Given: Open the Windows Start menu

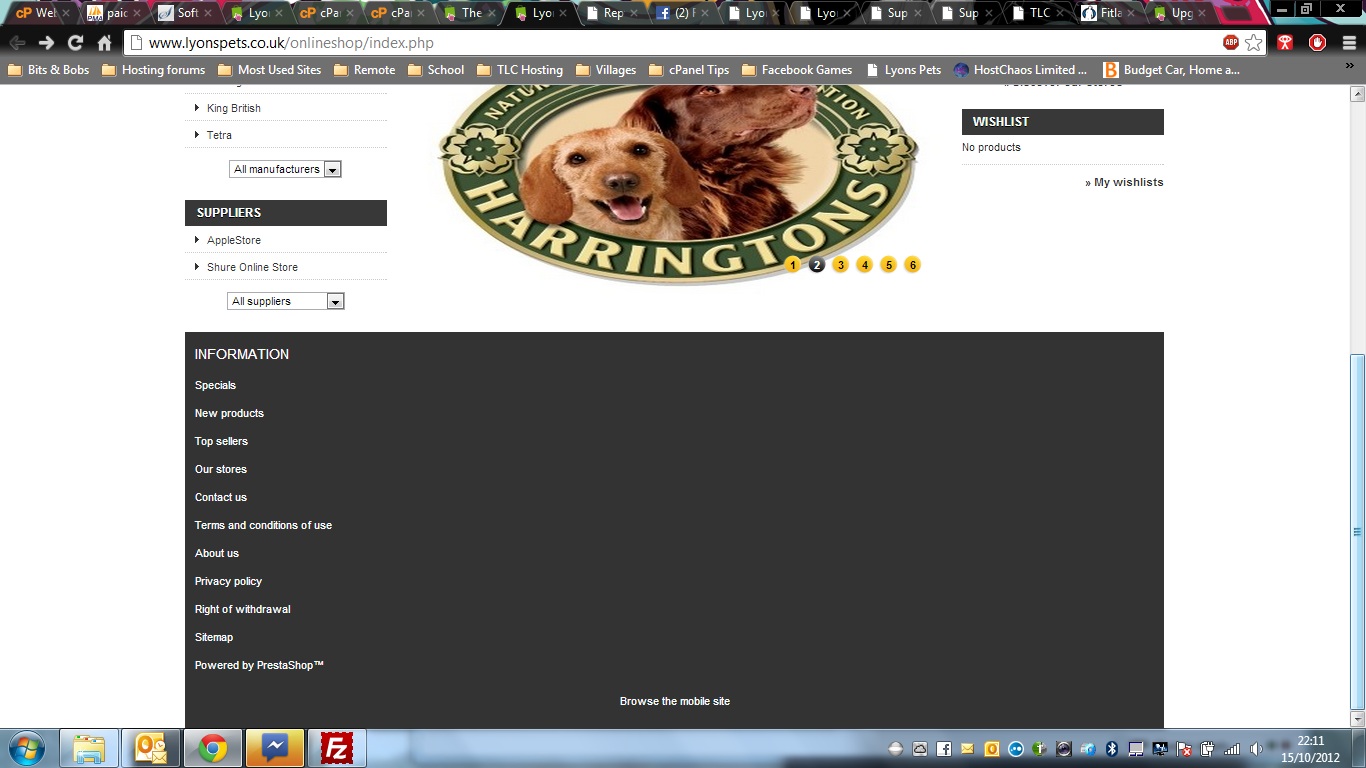Looking at the screenshot, I should point(25,748).
